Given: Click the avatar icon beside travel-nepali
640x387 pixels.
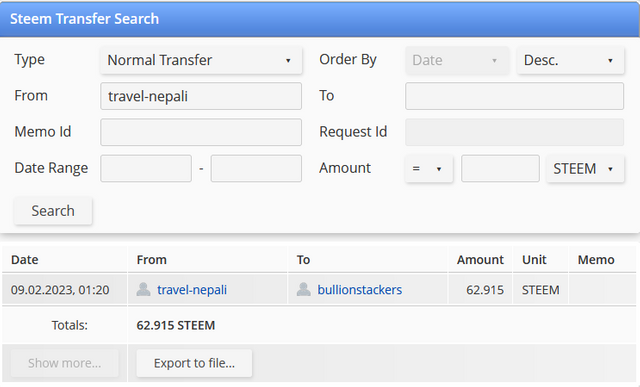Looking at the screenshot, I should (143, 289).
